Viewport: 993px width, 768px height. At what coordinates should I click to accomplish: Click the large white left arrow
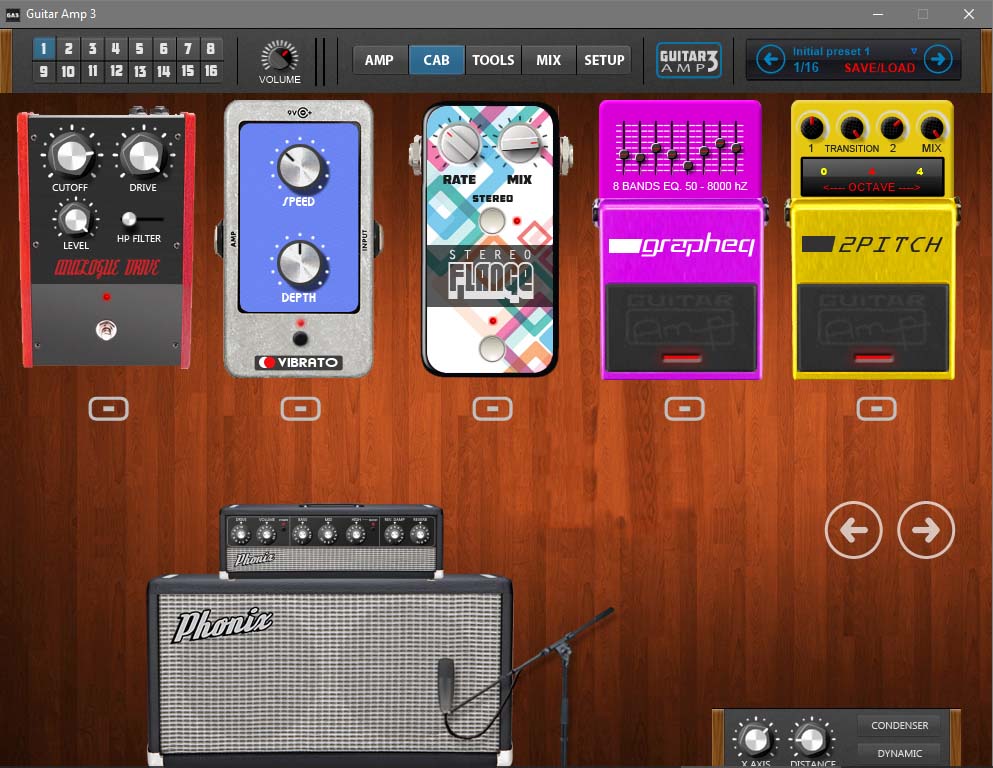coord(853,530)
